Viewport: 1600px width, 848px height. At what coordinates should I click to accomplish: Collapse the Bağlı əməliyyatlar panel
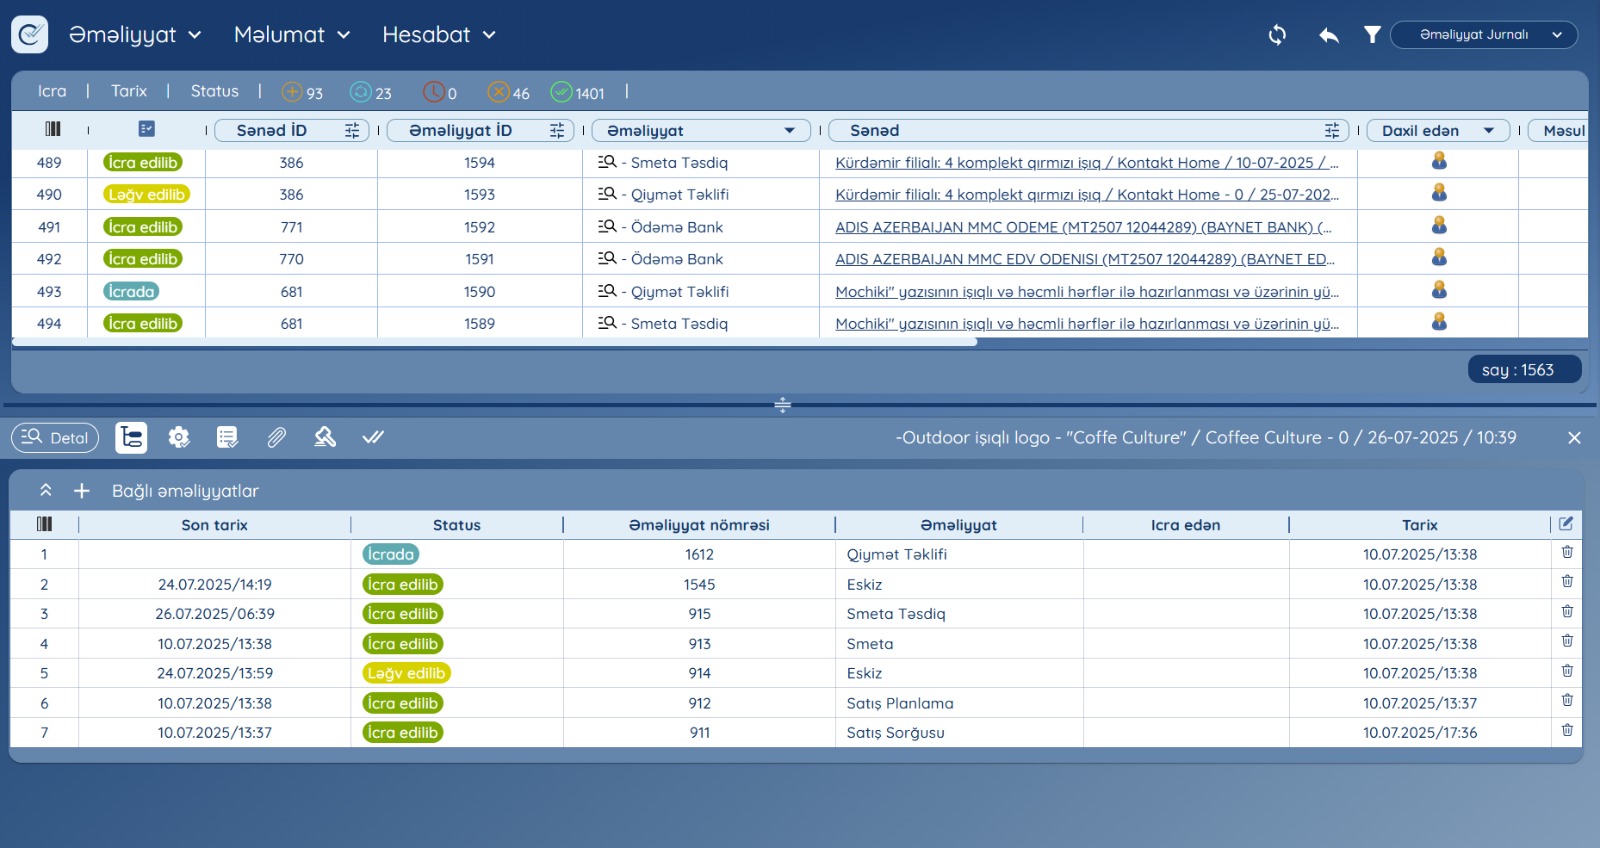click(x=46, y=491)
